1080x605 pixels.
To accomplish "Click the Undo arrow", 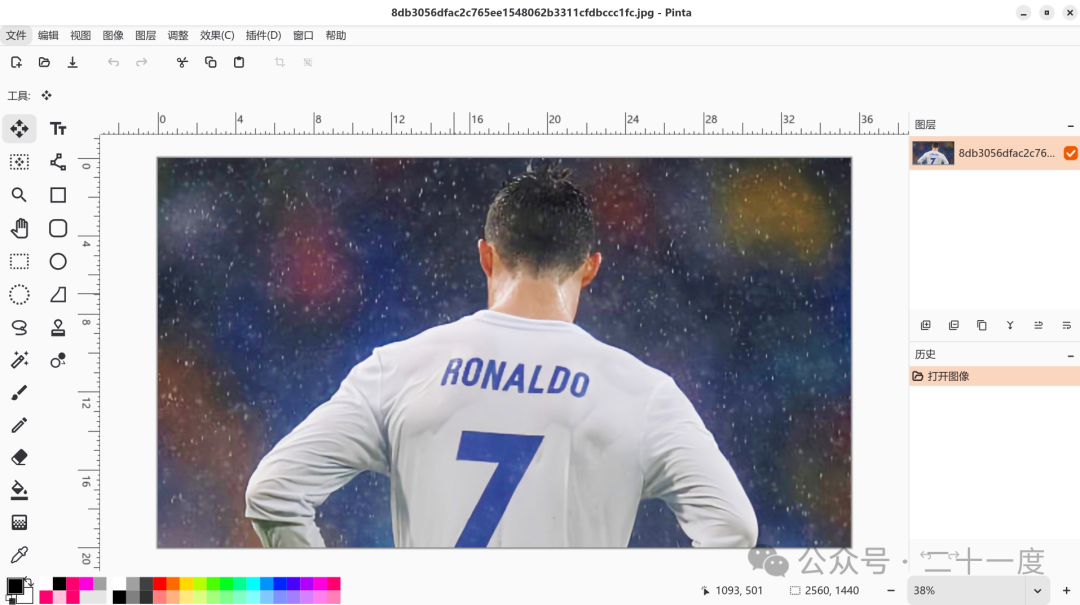I will pyautogui.click(x=114, y=62).
